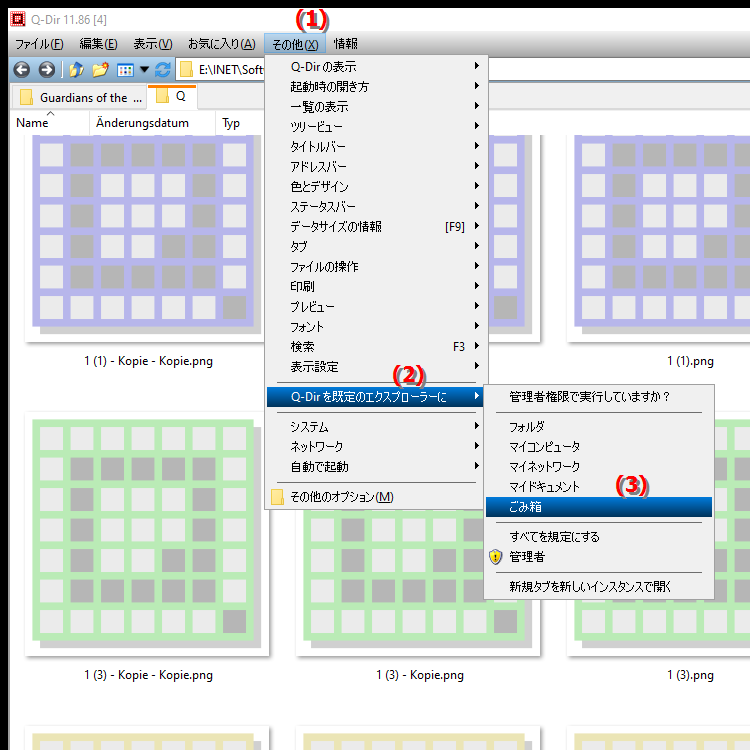Expand ステータスバー submenu

point(377,207)
